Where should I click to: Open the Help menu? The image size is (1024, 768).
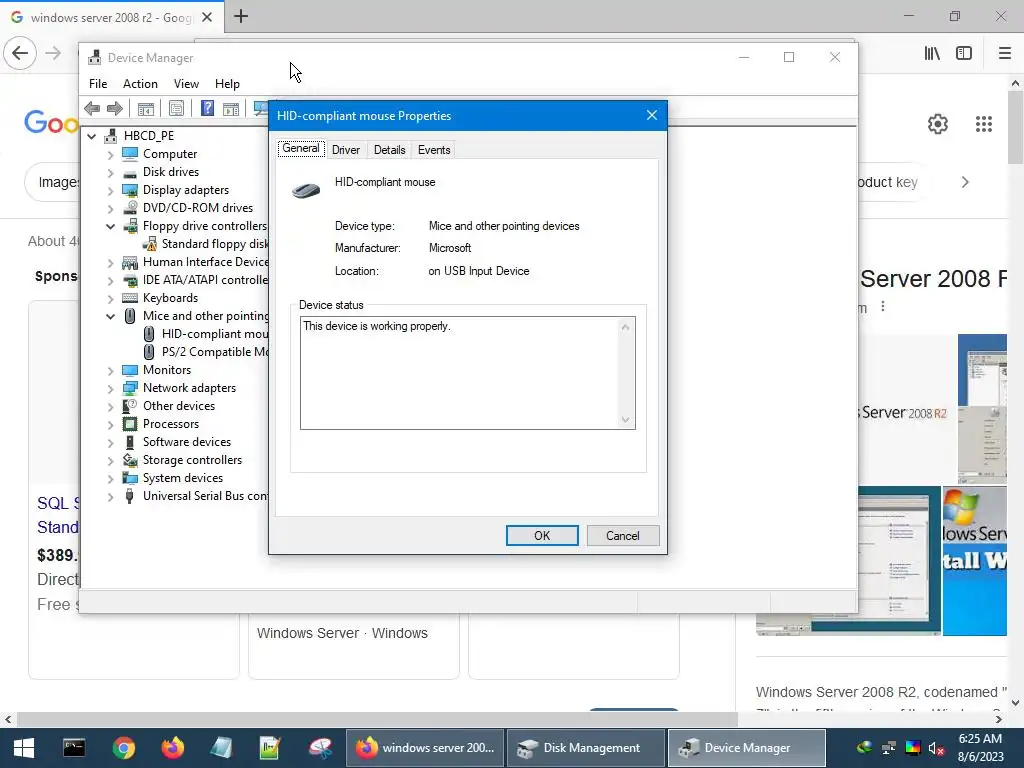tap(227, 84)
